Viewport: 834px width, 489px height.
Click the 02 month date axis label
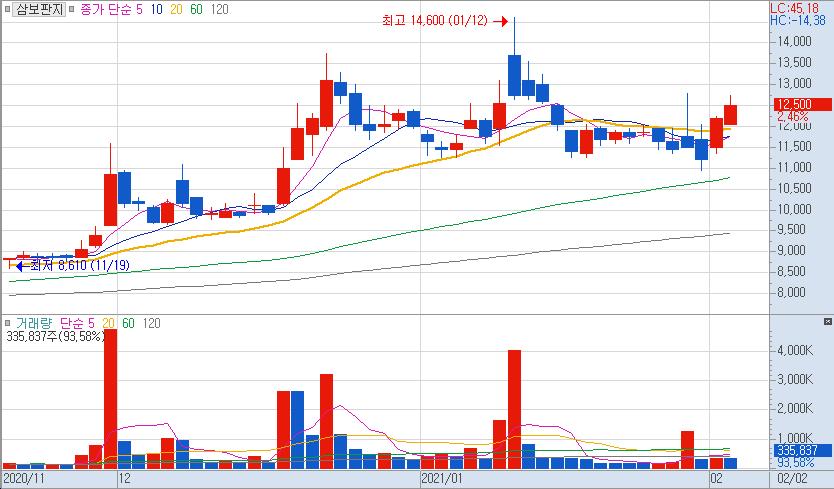pyautogui.click(x=716, y=478)
